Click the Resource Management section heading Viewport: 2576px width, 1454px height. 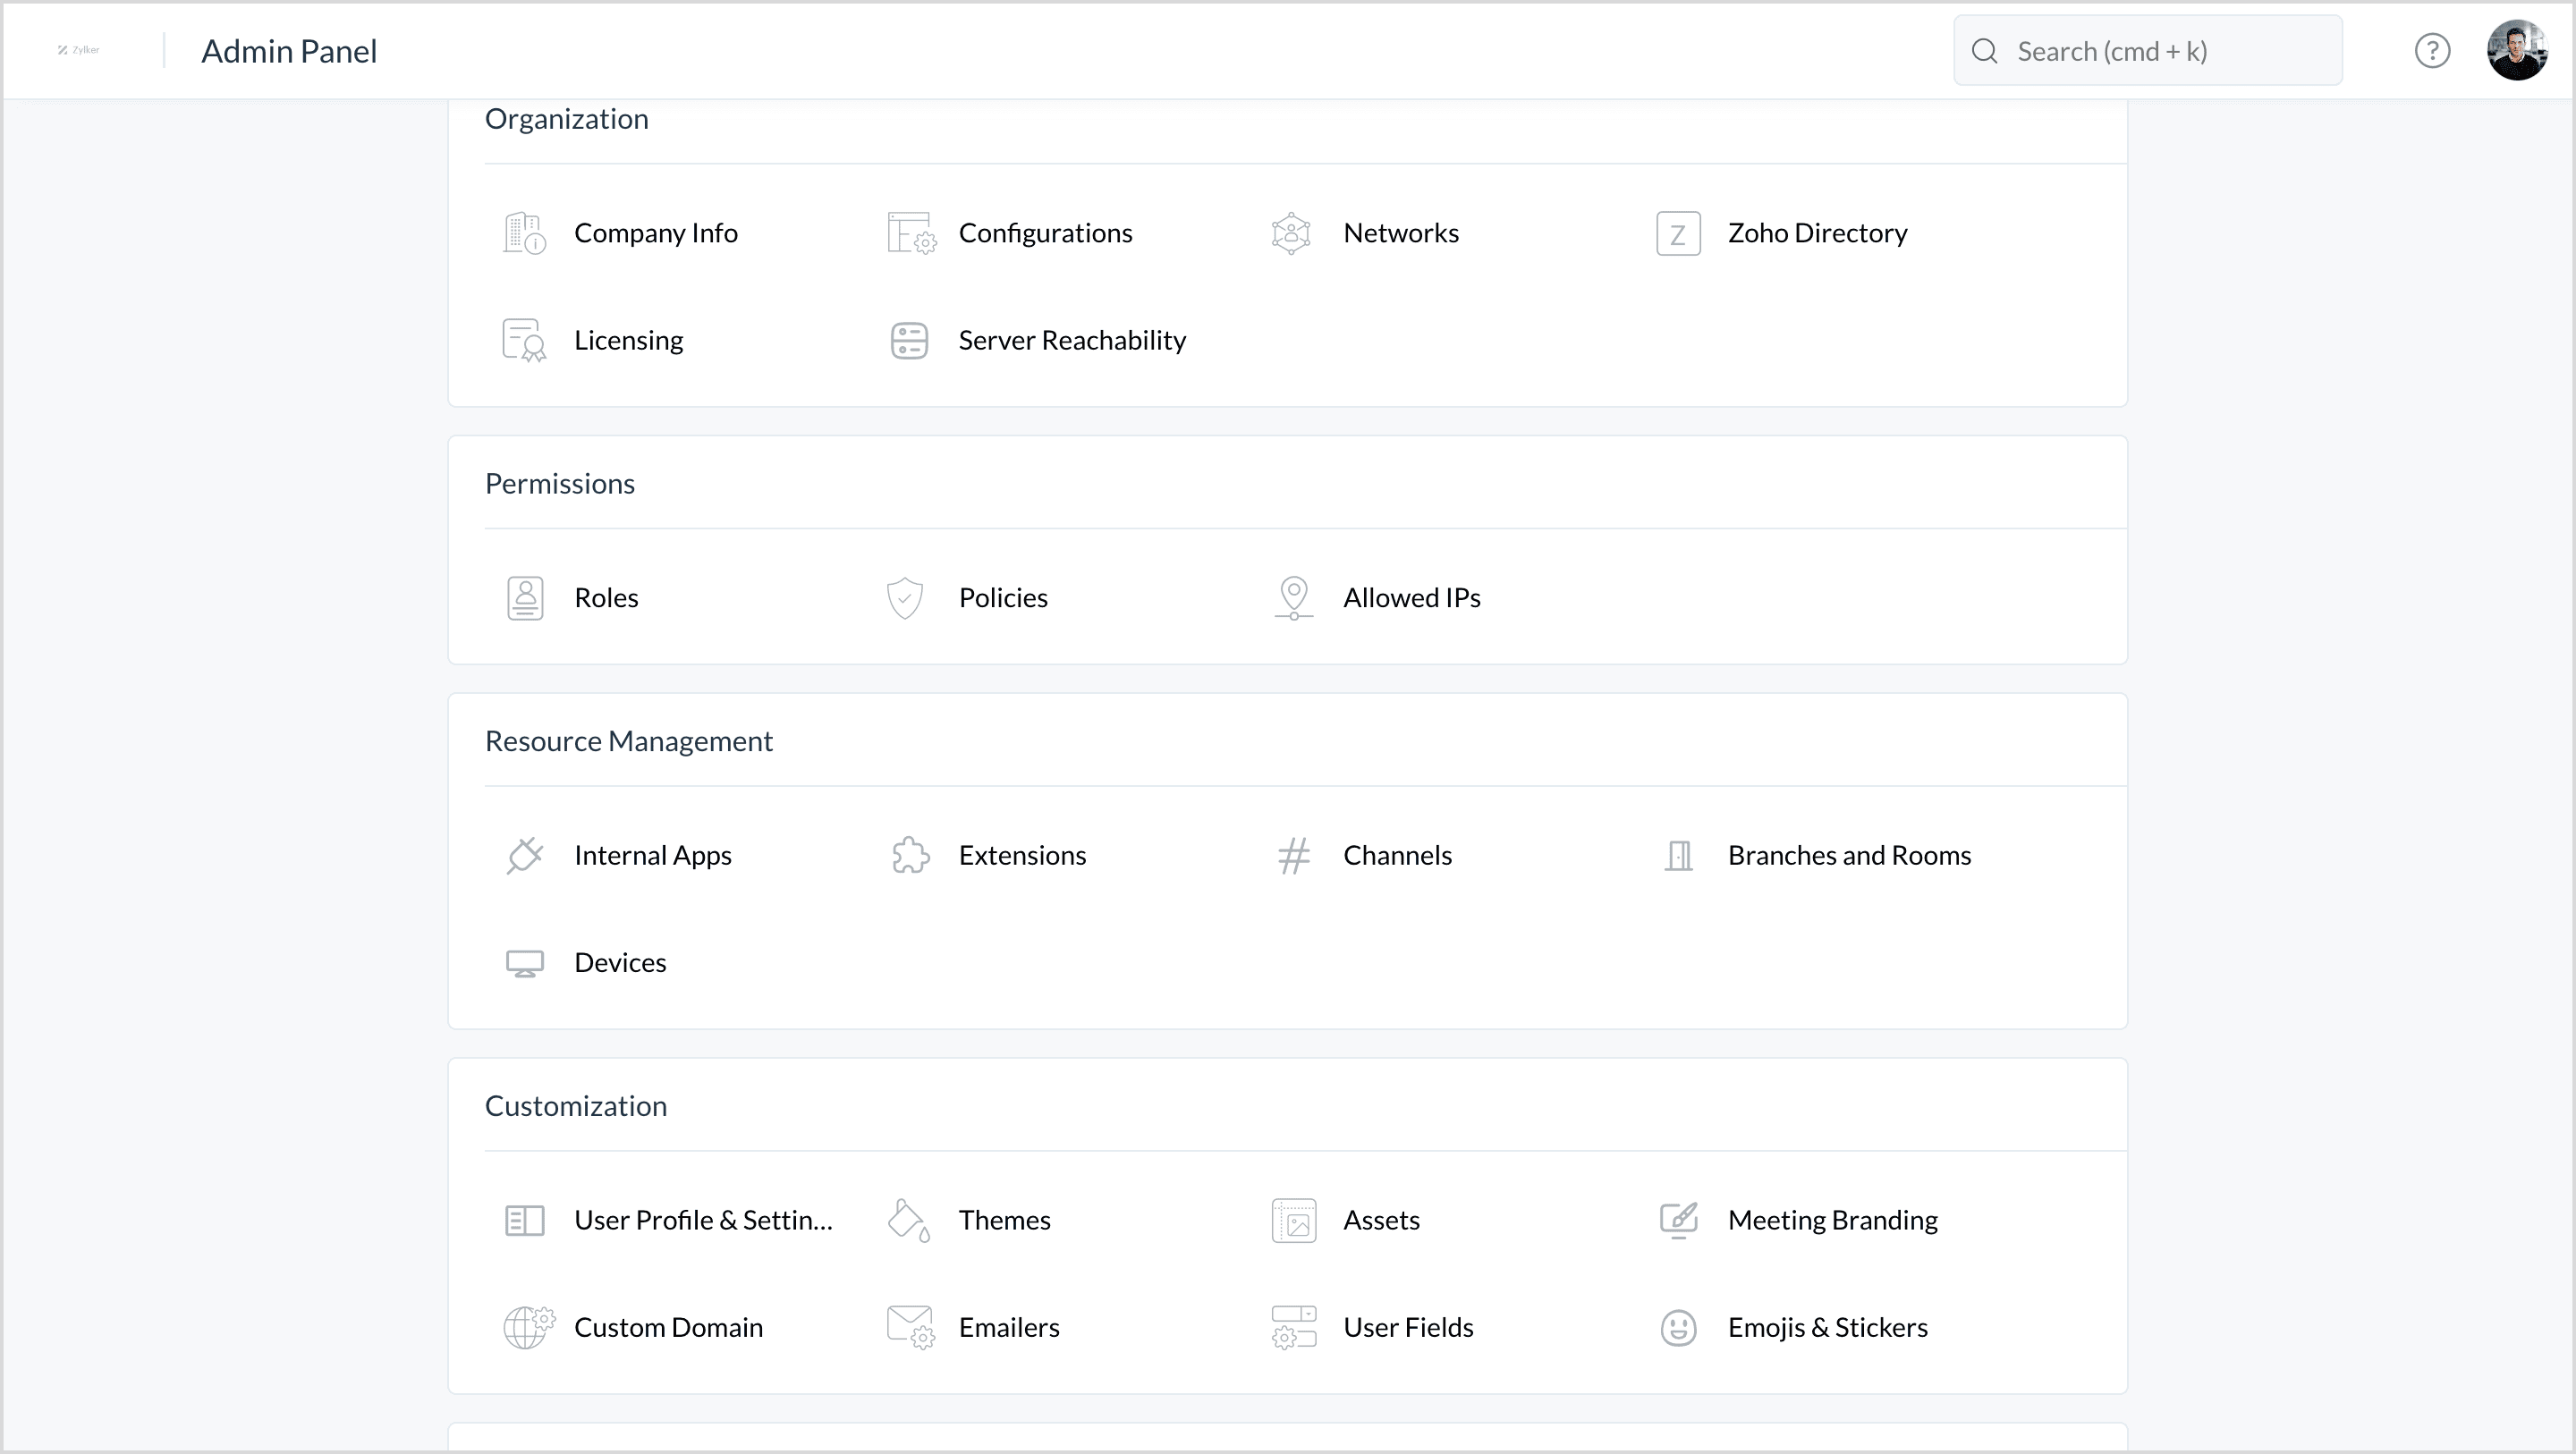[629, 742]
